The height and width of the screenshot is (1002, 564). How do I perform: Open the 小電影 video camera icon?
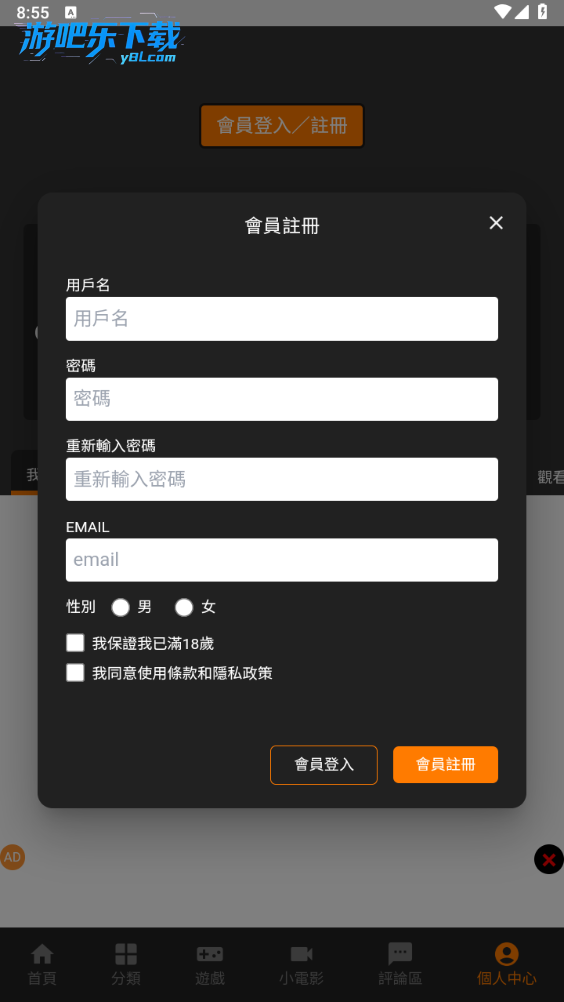[x=301, y=954]
